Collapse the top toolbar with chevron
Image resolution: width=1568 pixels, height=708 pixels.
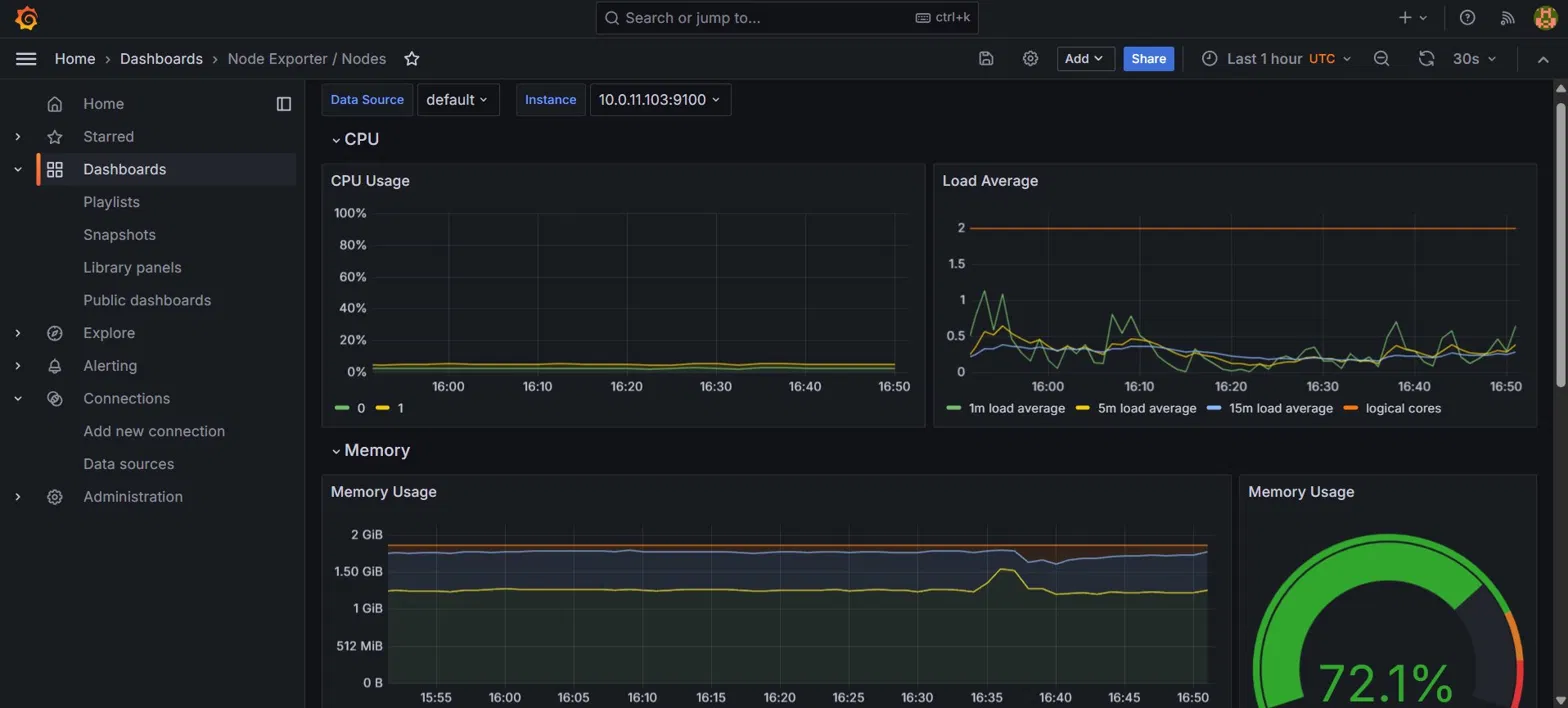(x=1543, y=59)
